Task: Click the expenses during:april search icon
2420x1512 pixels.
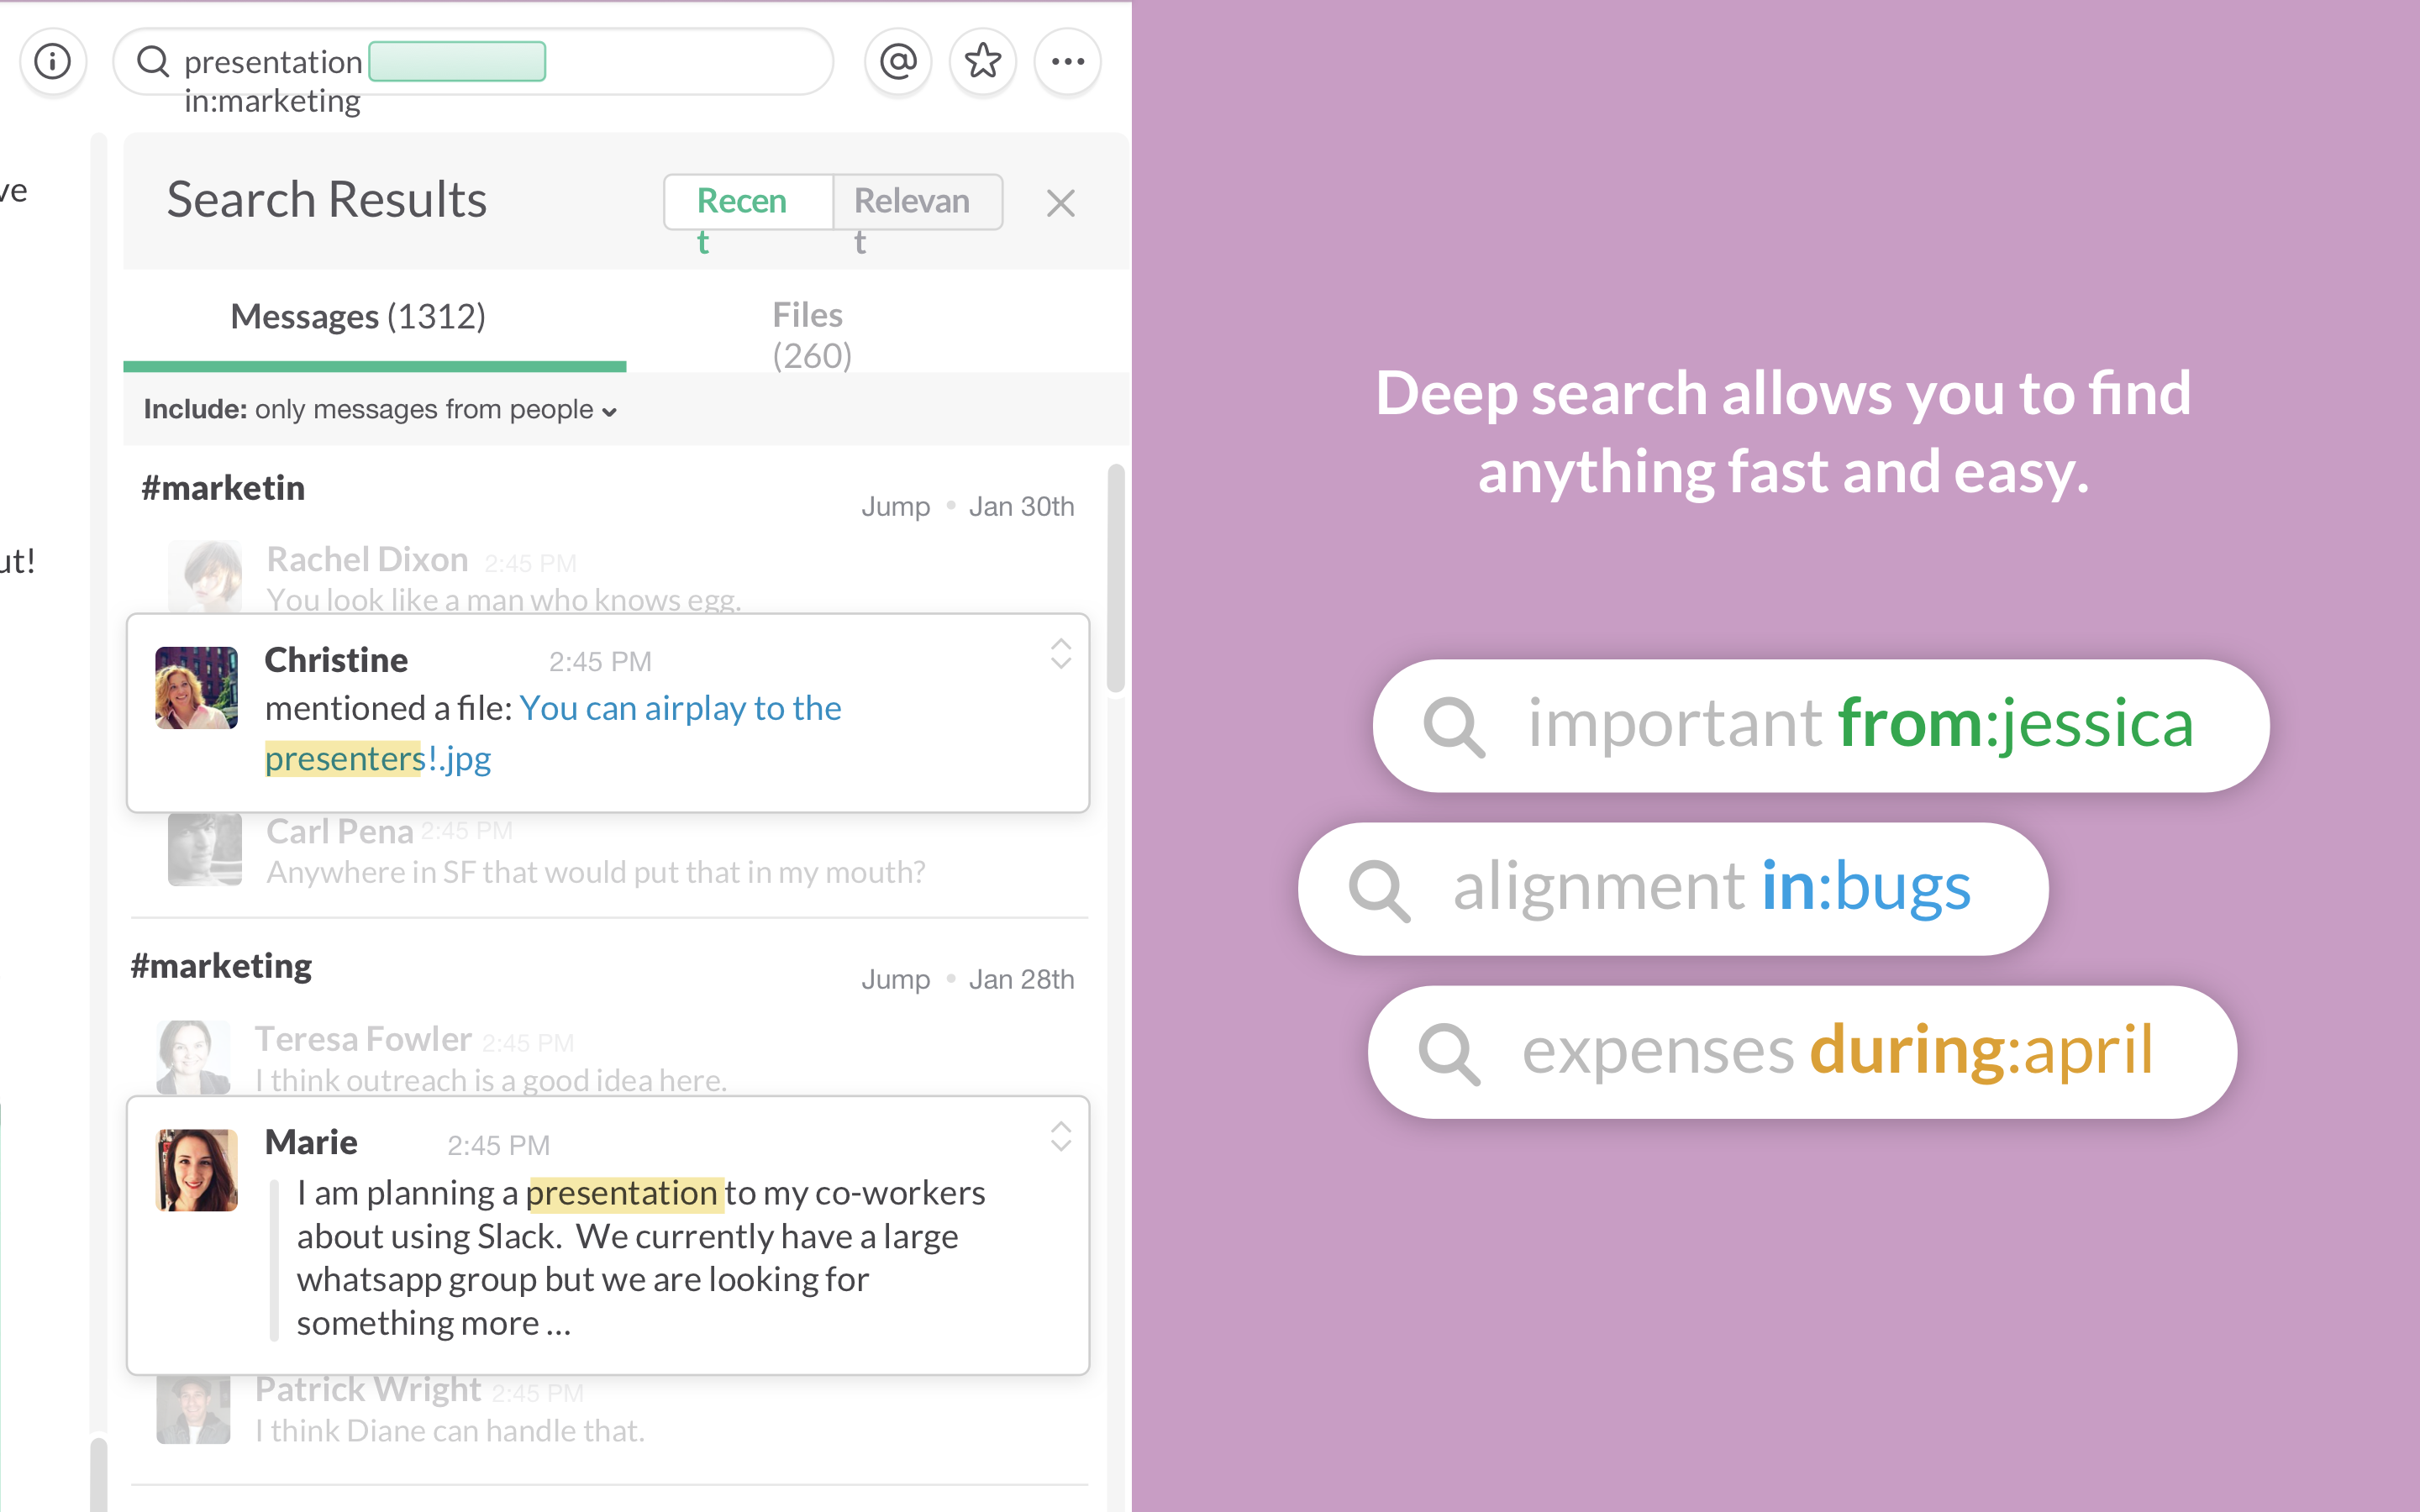Action: (1448, 1053)
